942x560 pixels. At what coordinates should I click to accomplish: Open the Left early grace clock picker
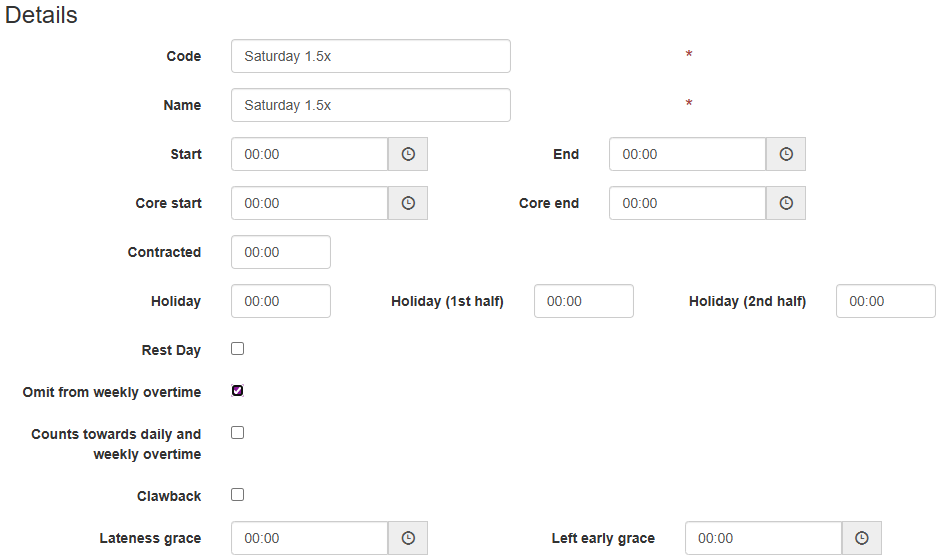(x=862, y=538)
